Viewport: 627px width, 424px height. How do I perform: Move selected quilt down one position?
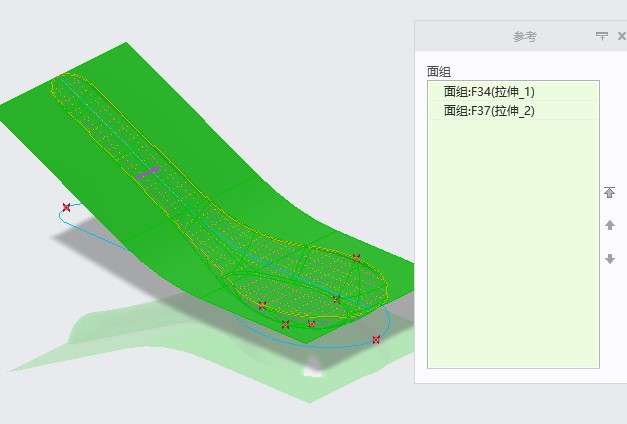coord(609,259)
